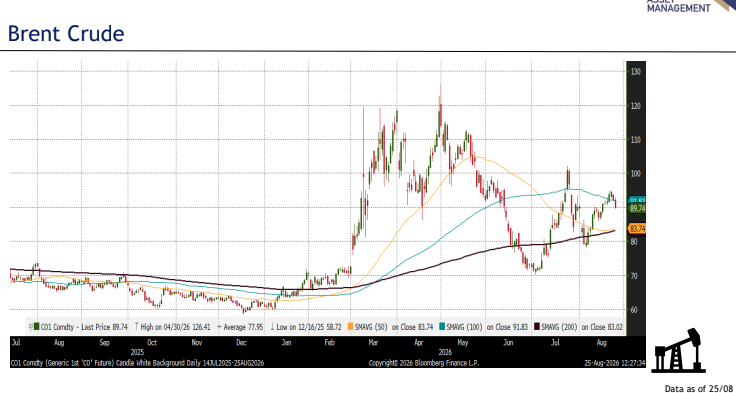The width and height of the screenshot is (736, 393).
Task: Click the 100 price axis label
Action: 636,173
